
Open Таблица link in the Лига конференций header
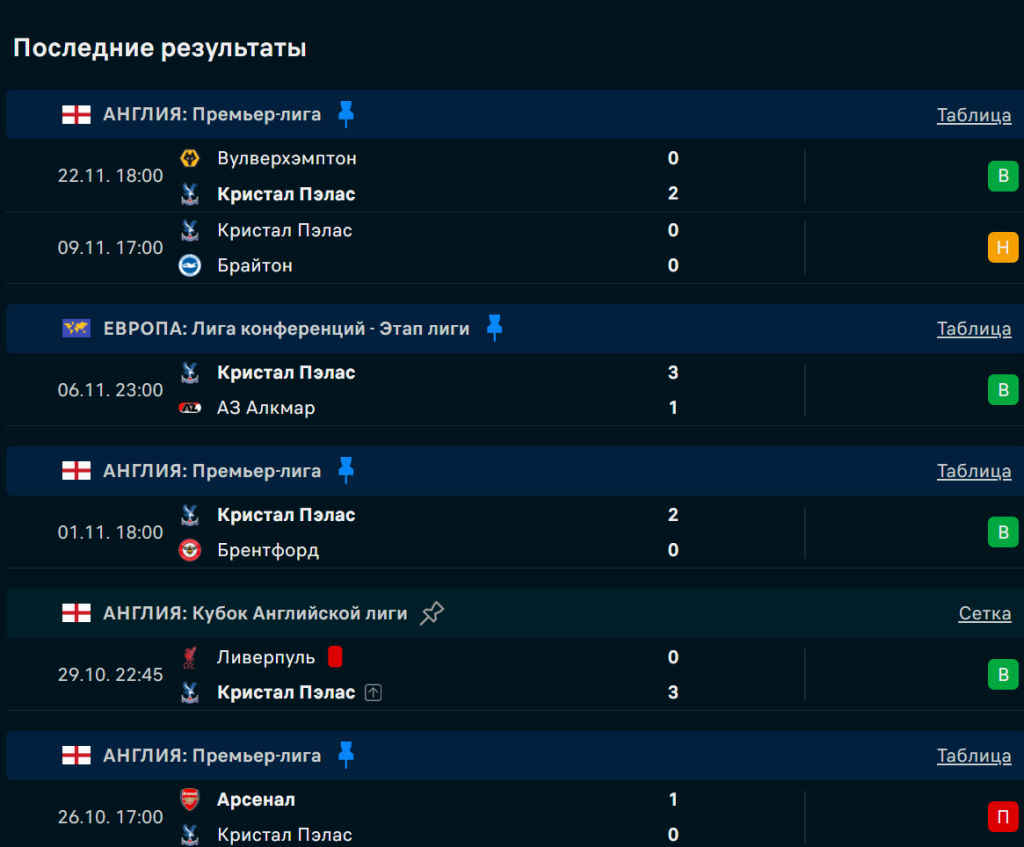coord(973,329)
